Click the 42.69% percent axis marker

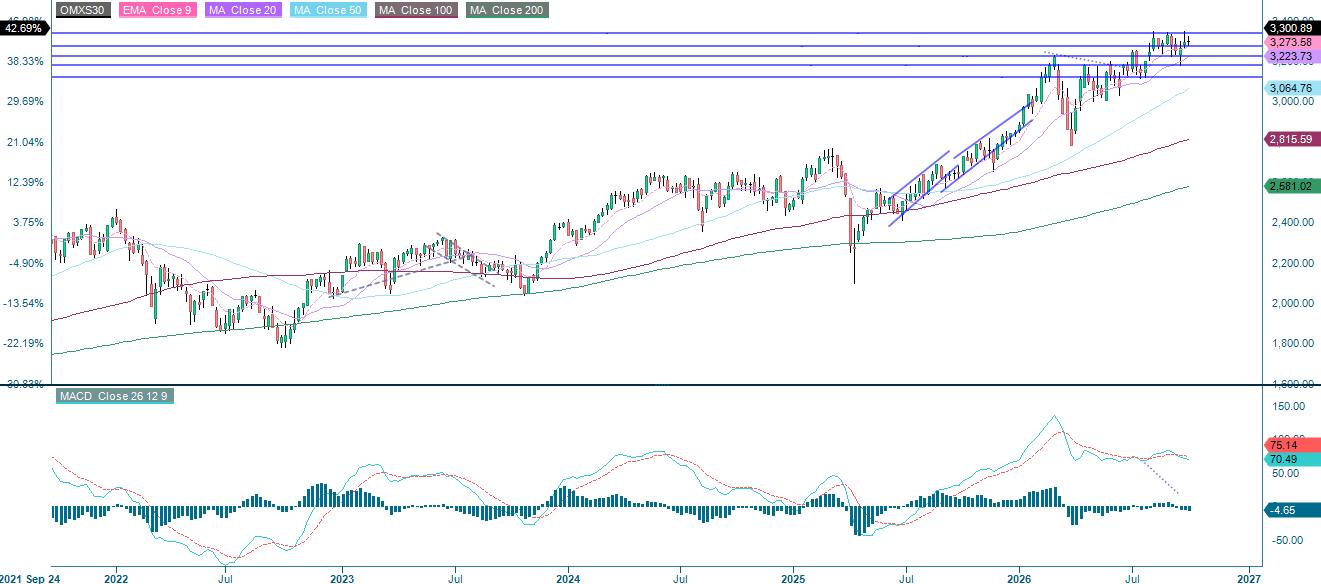tap(23, 29)
